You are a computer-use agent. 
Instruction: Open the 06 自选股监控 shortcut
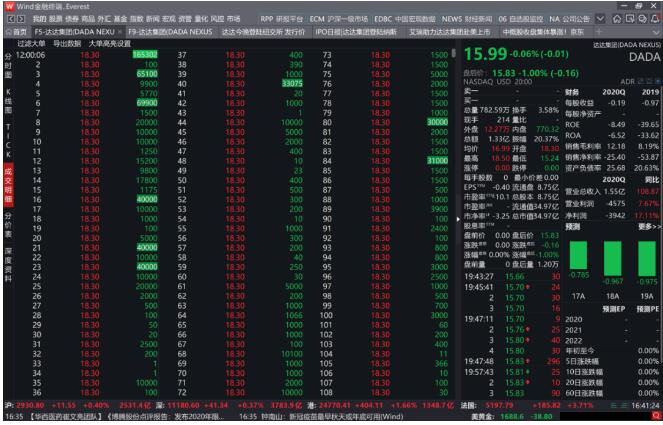point(521,19)
